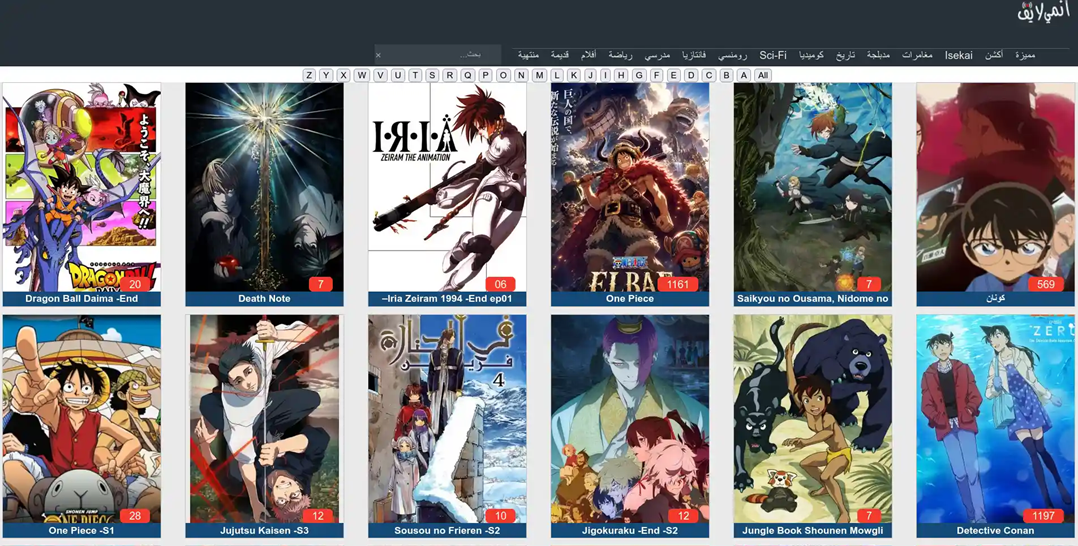The width and height of the screenshot is (1078, 546).
Task: Filter anime by letter V
Action: click(380, 75)
